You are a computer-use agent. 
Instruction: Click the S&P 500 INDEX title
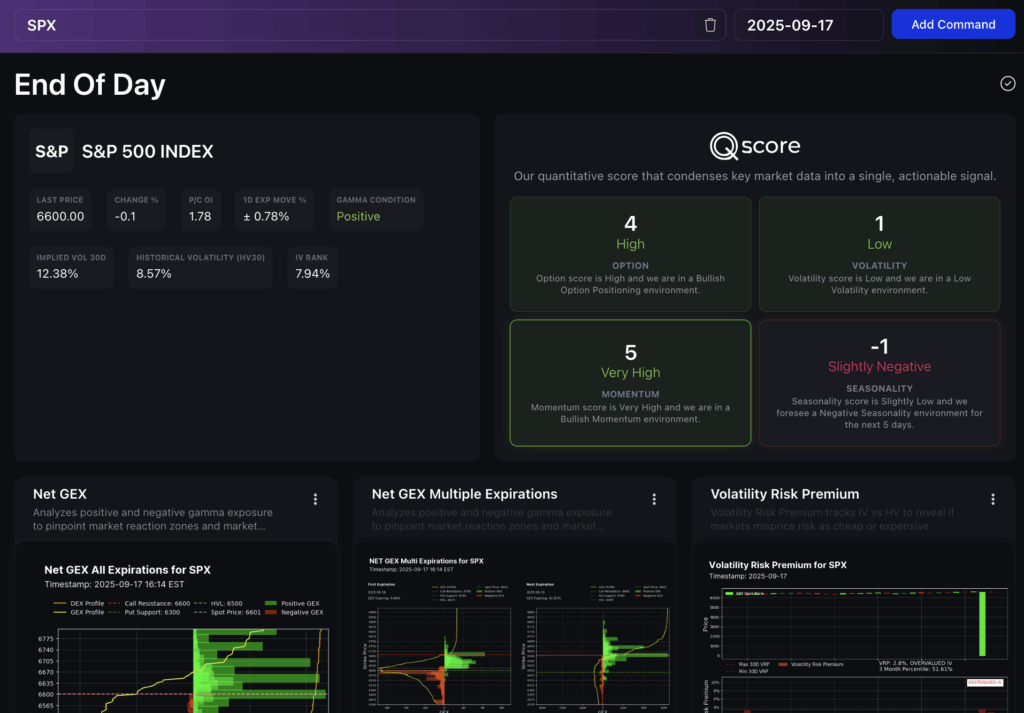tap(148, 151)
